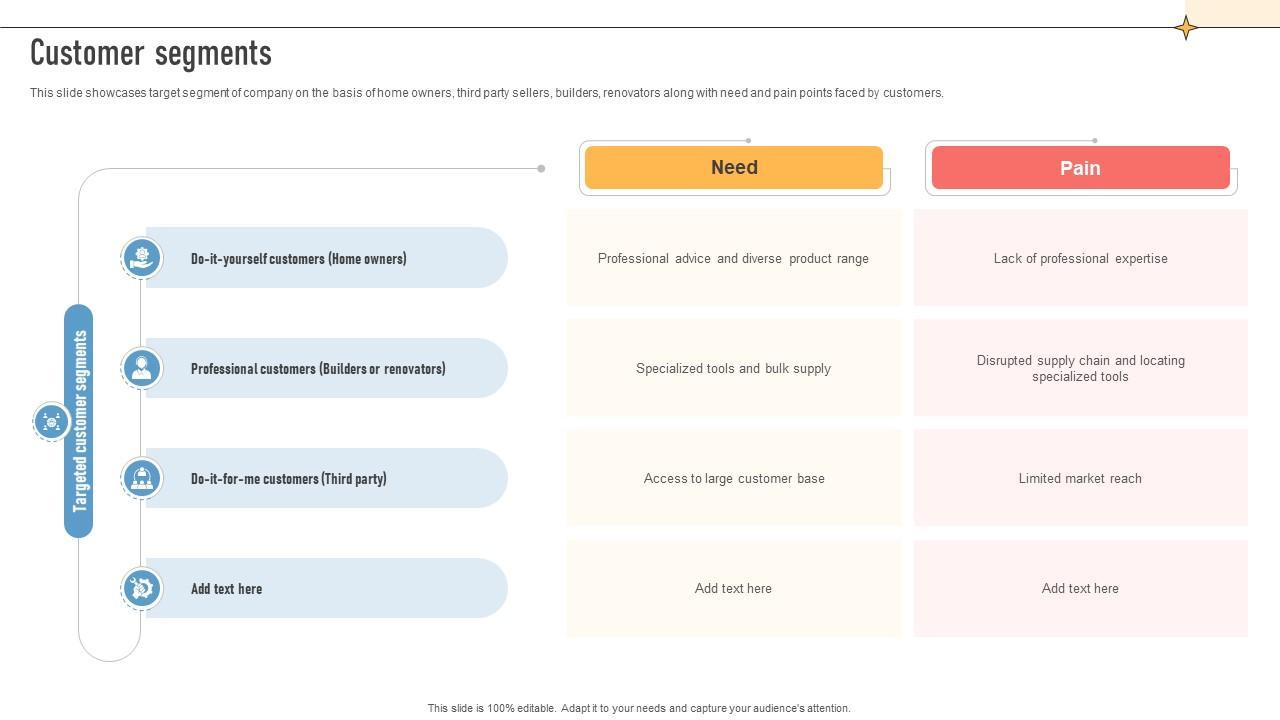1280x720 pixels.
Task: Click the Targeted customer segments vertical banner
Action: (x=80, y=421)
